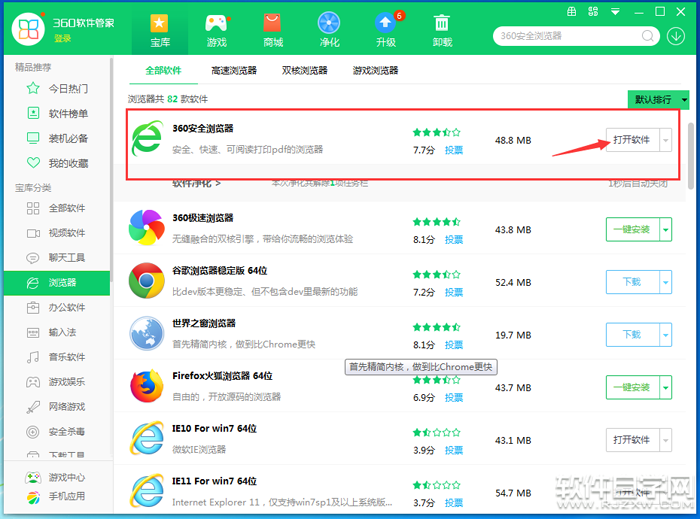Screen dimensions: 700x519
Task: Expand arrow beside 谷歌浏览器 下载 button
Action: [x=666, y=282]
